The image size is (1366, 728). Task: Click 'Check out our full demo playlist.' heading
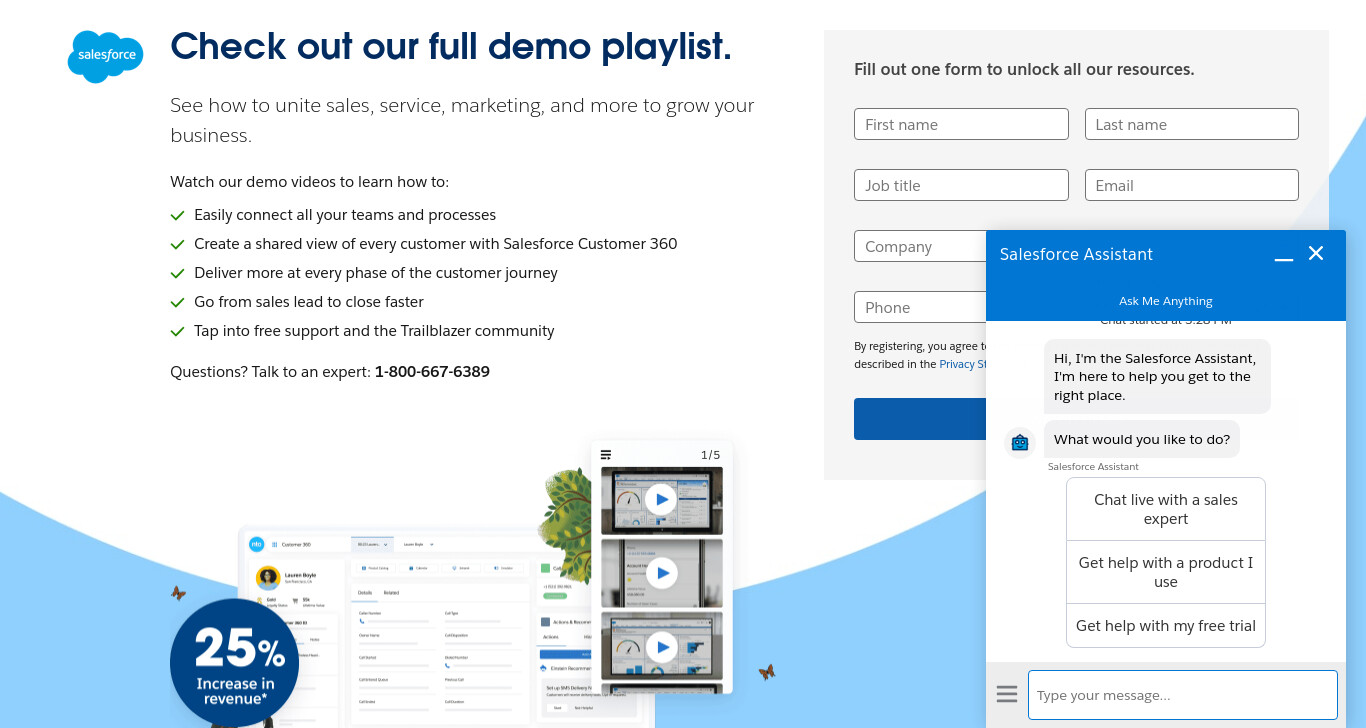451,47
